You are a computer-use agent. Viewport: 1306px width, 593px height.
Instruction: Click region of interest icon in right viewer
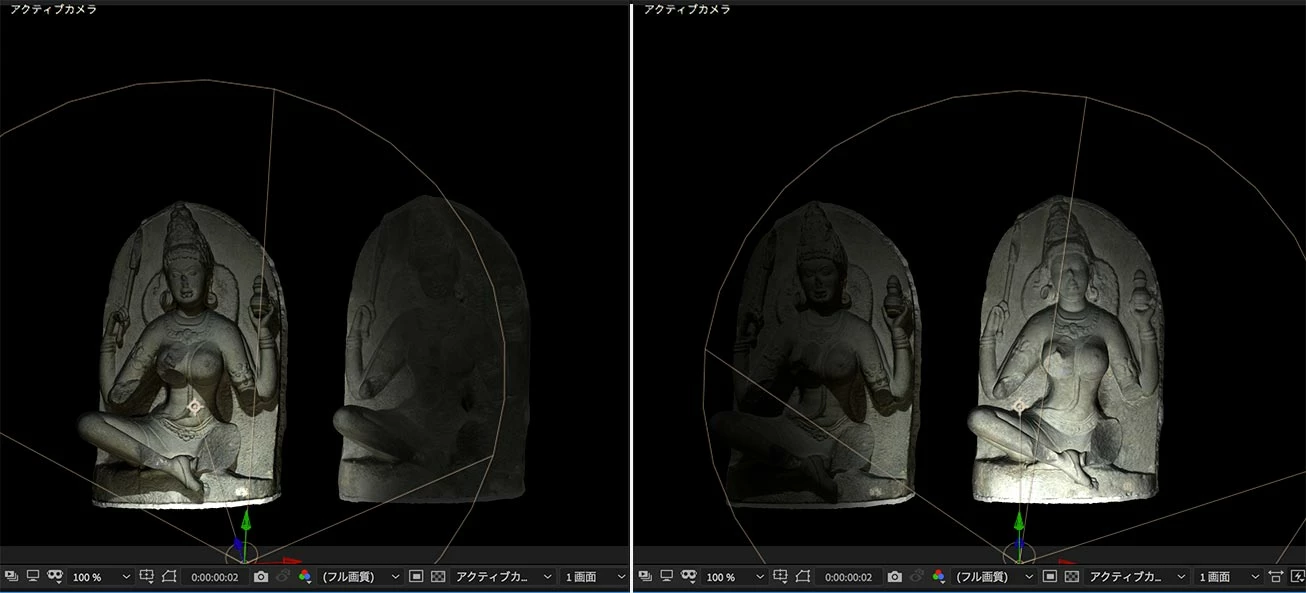tap(803, 577)
